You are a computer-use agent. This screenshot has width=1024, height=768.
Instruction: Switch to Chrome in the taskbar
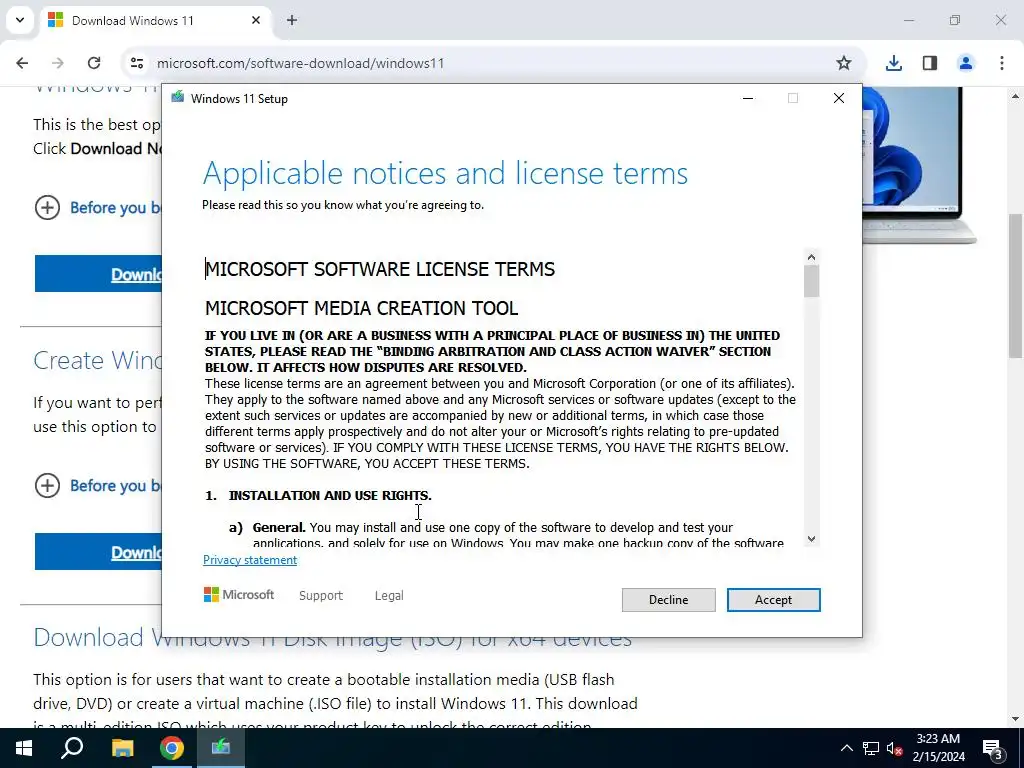pos(172,748)
